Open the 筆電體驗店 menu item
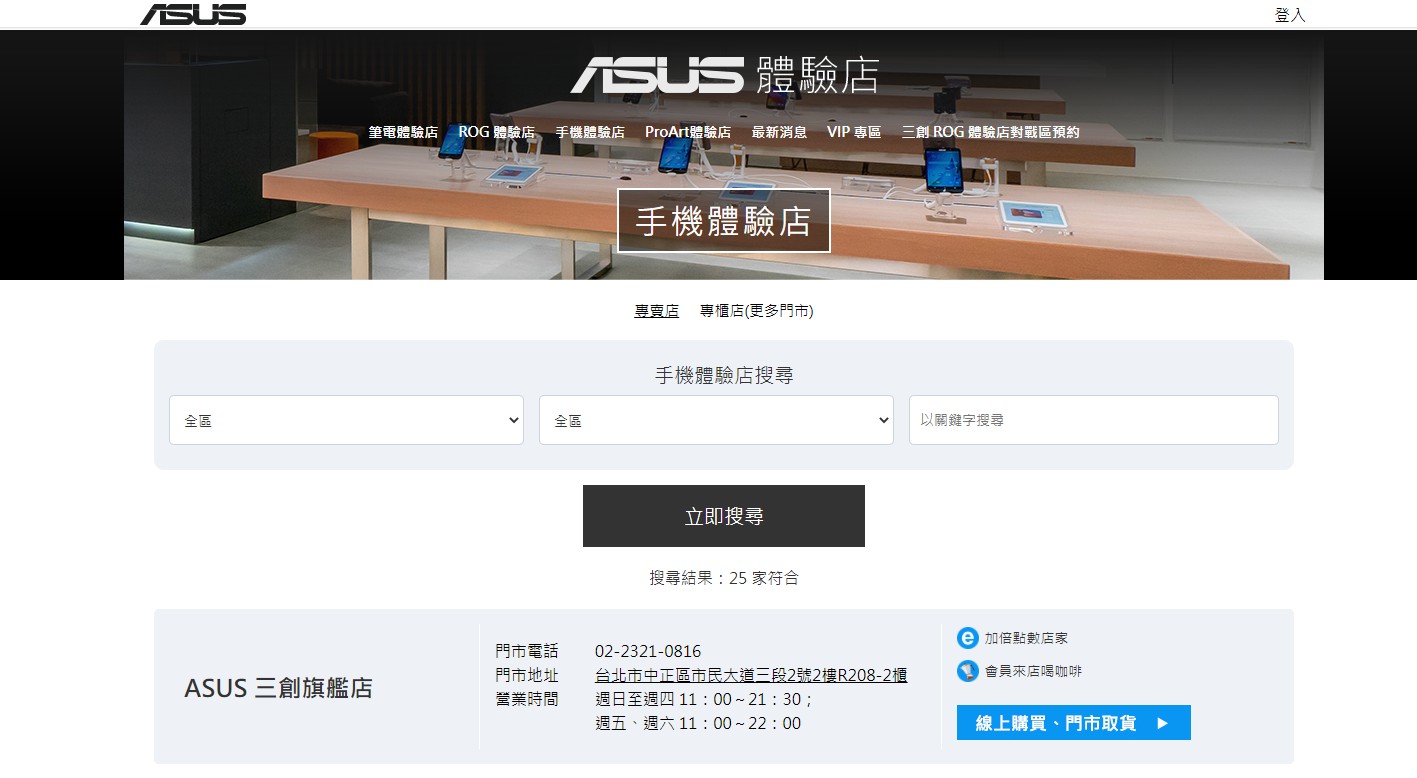Screen dimensions: 1417x778 403,132
